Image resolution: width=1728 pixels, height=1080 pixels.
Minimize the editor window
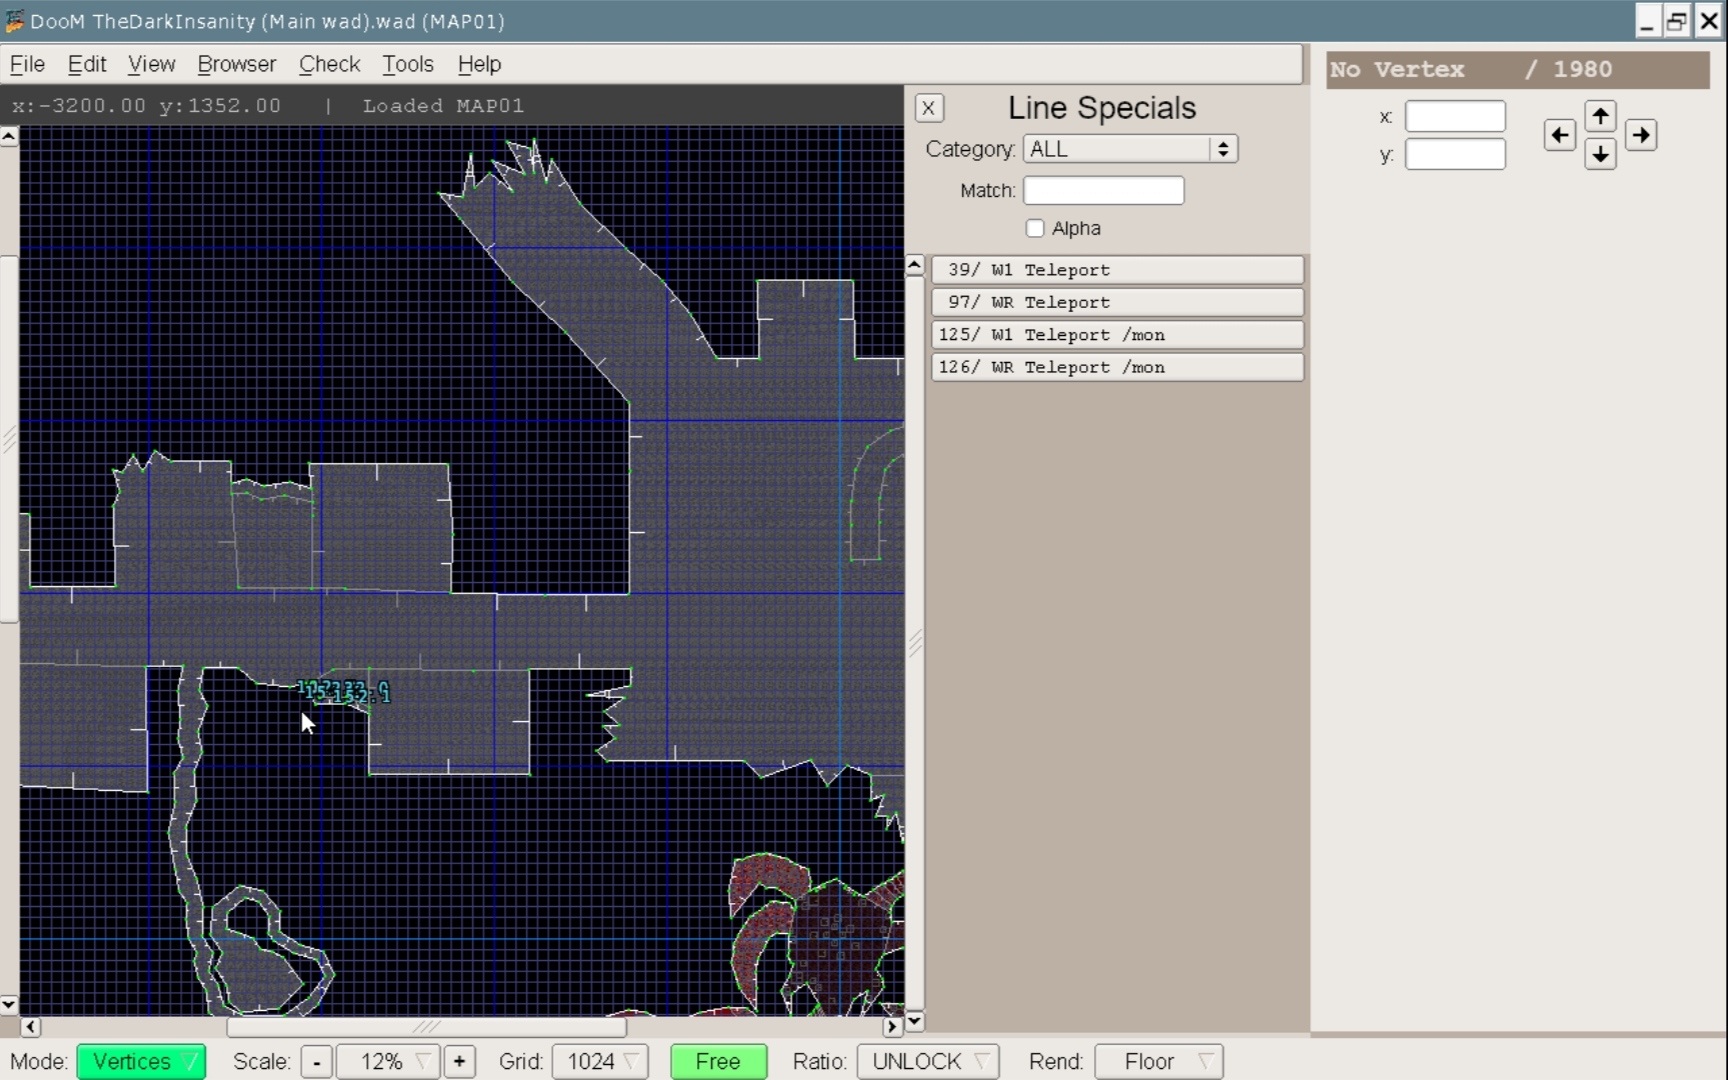[1647, 21]
